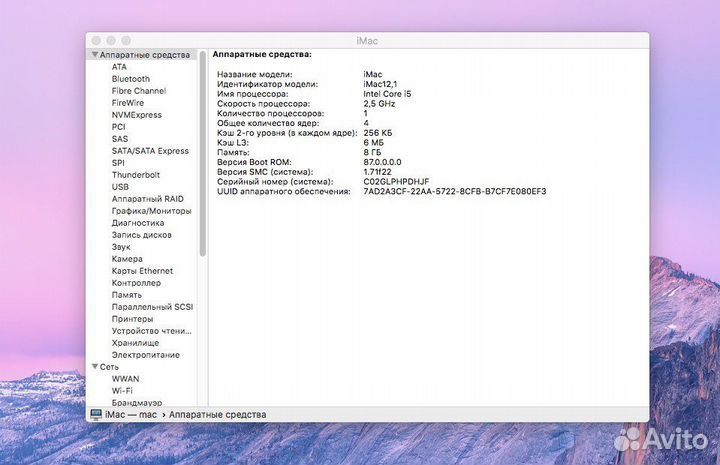Select Электропитание in the sidebar
This screenshot has width=720, height=465.
pyautogui.click(x=146, y=355)
